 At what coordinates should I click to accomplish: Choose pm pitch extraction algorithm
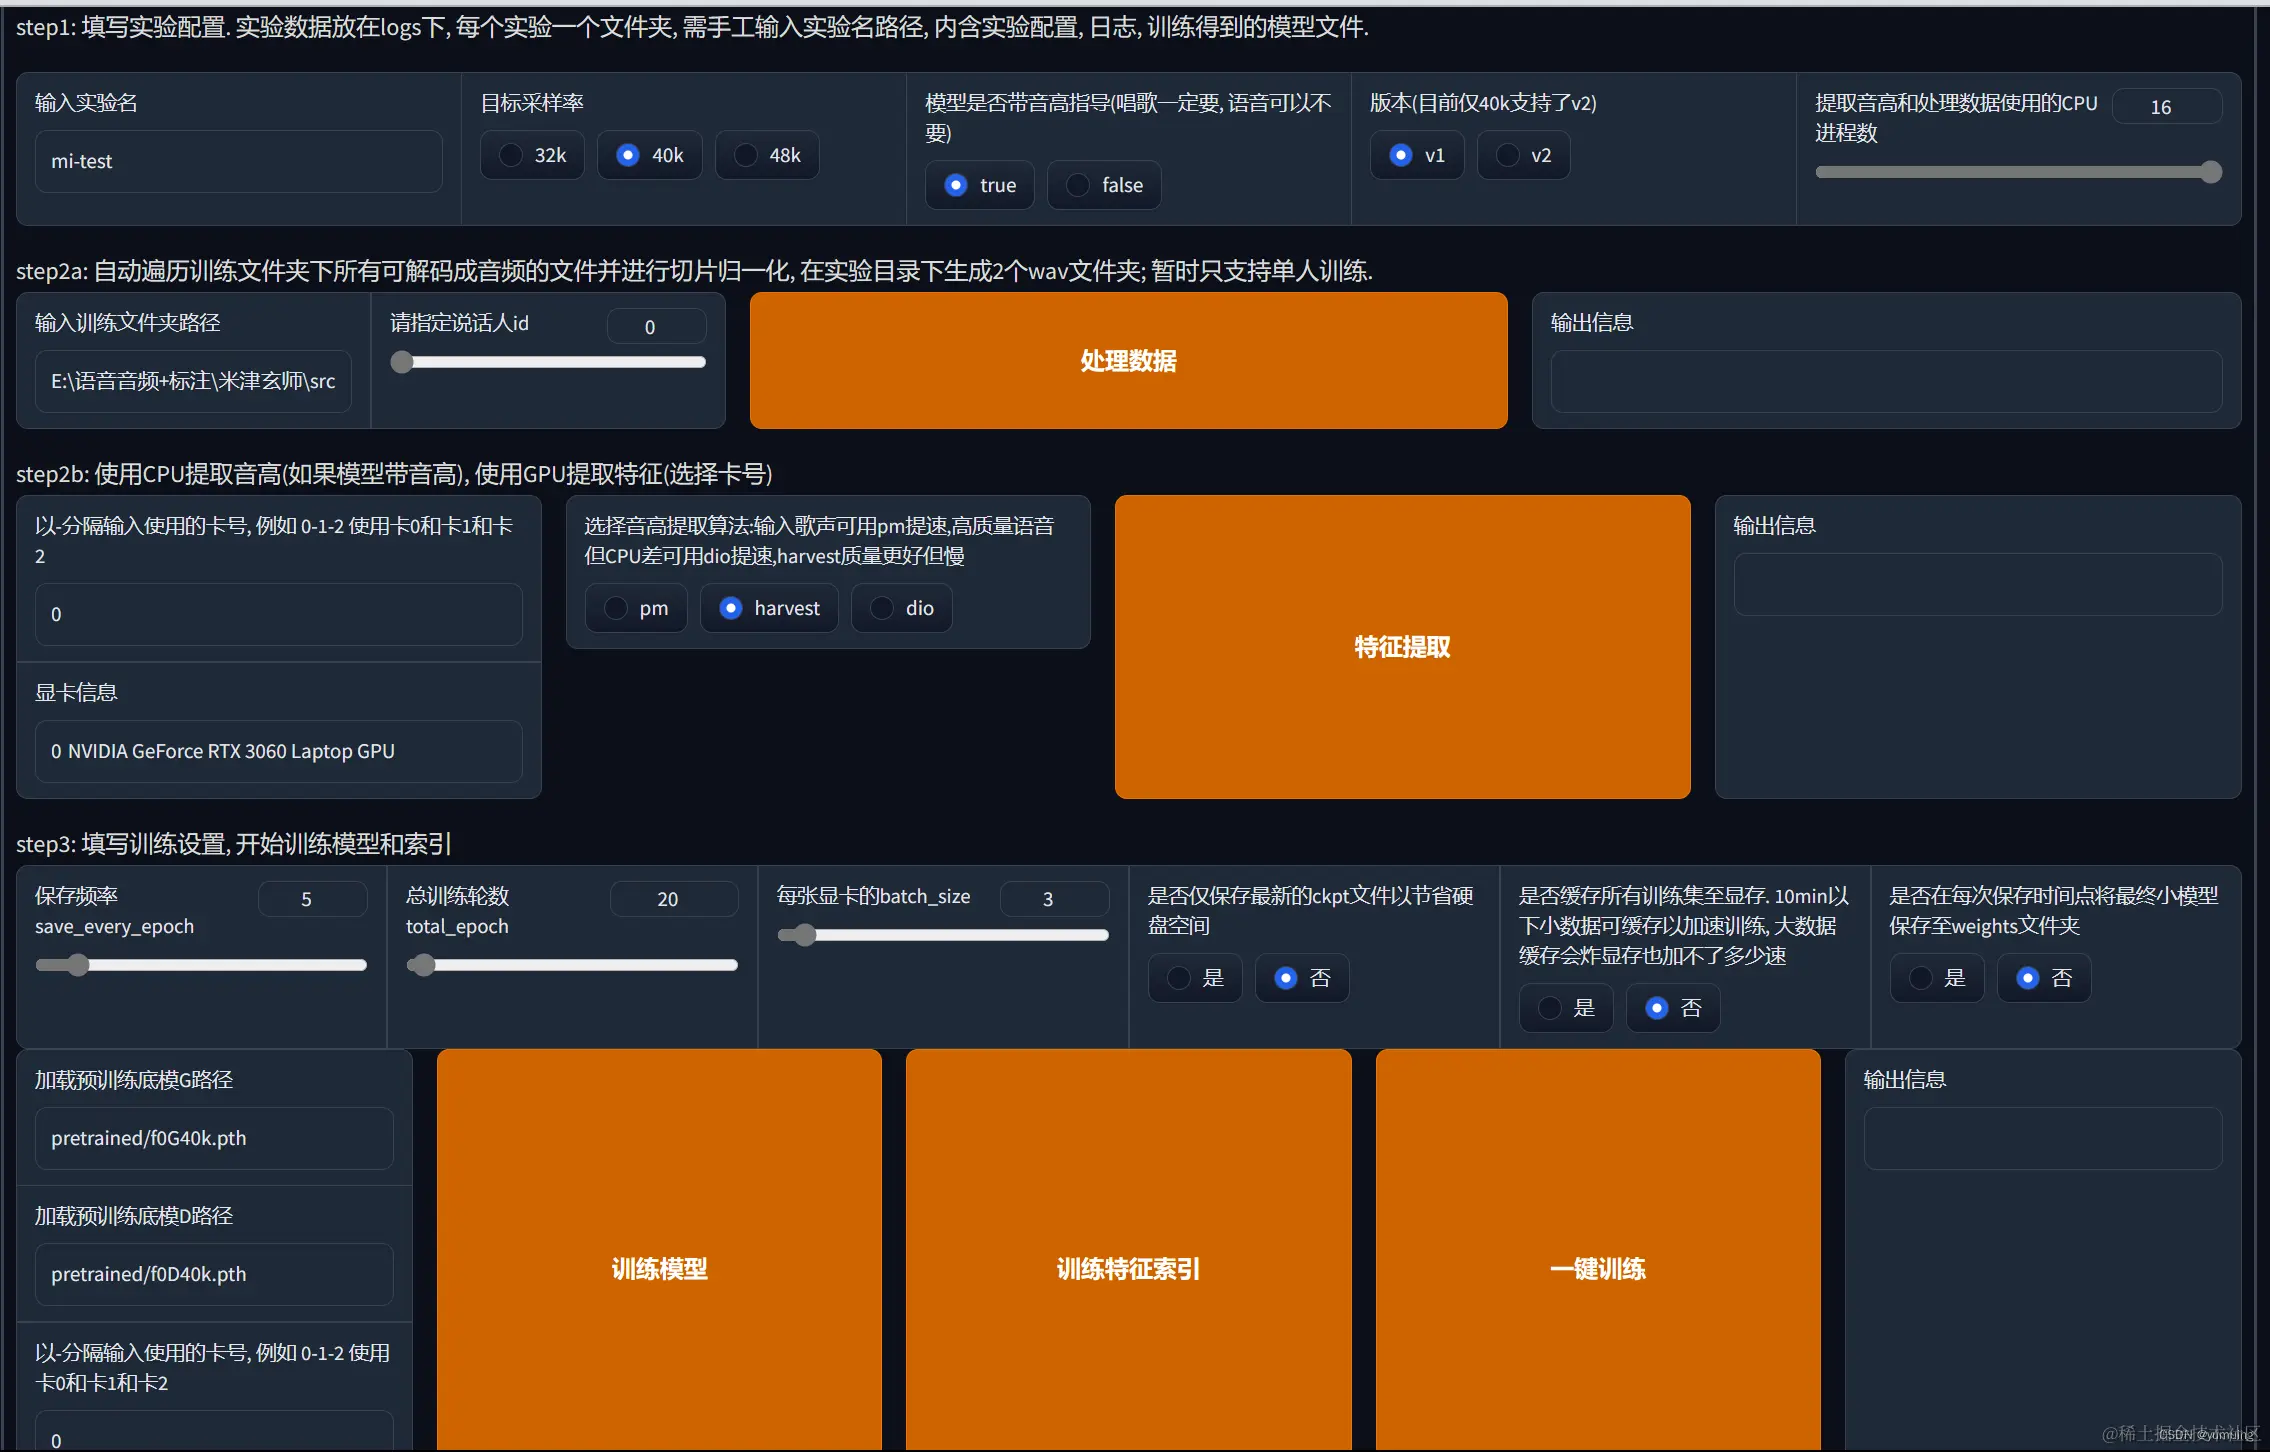pos(615,608)
